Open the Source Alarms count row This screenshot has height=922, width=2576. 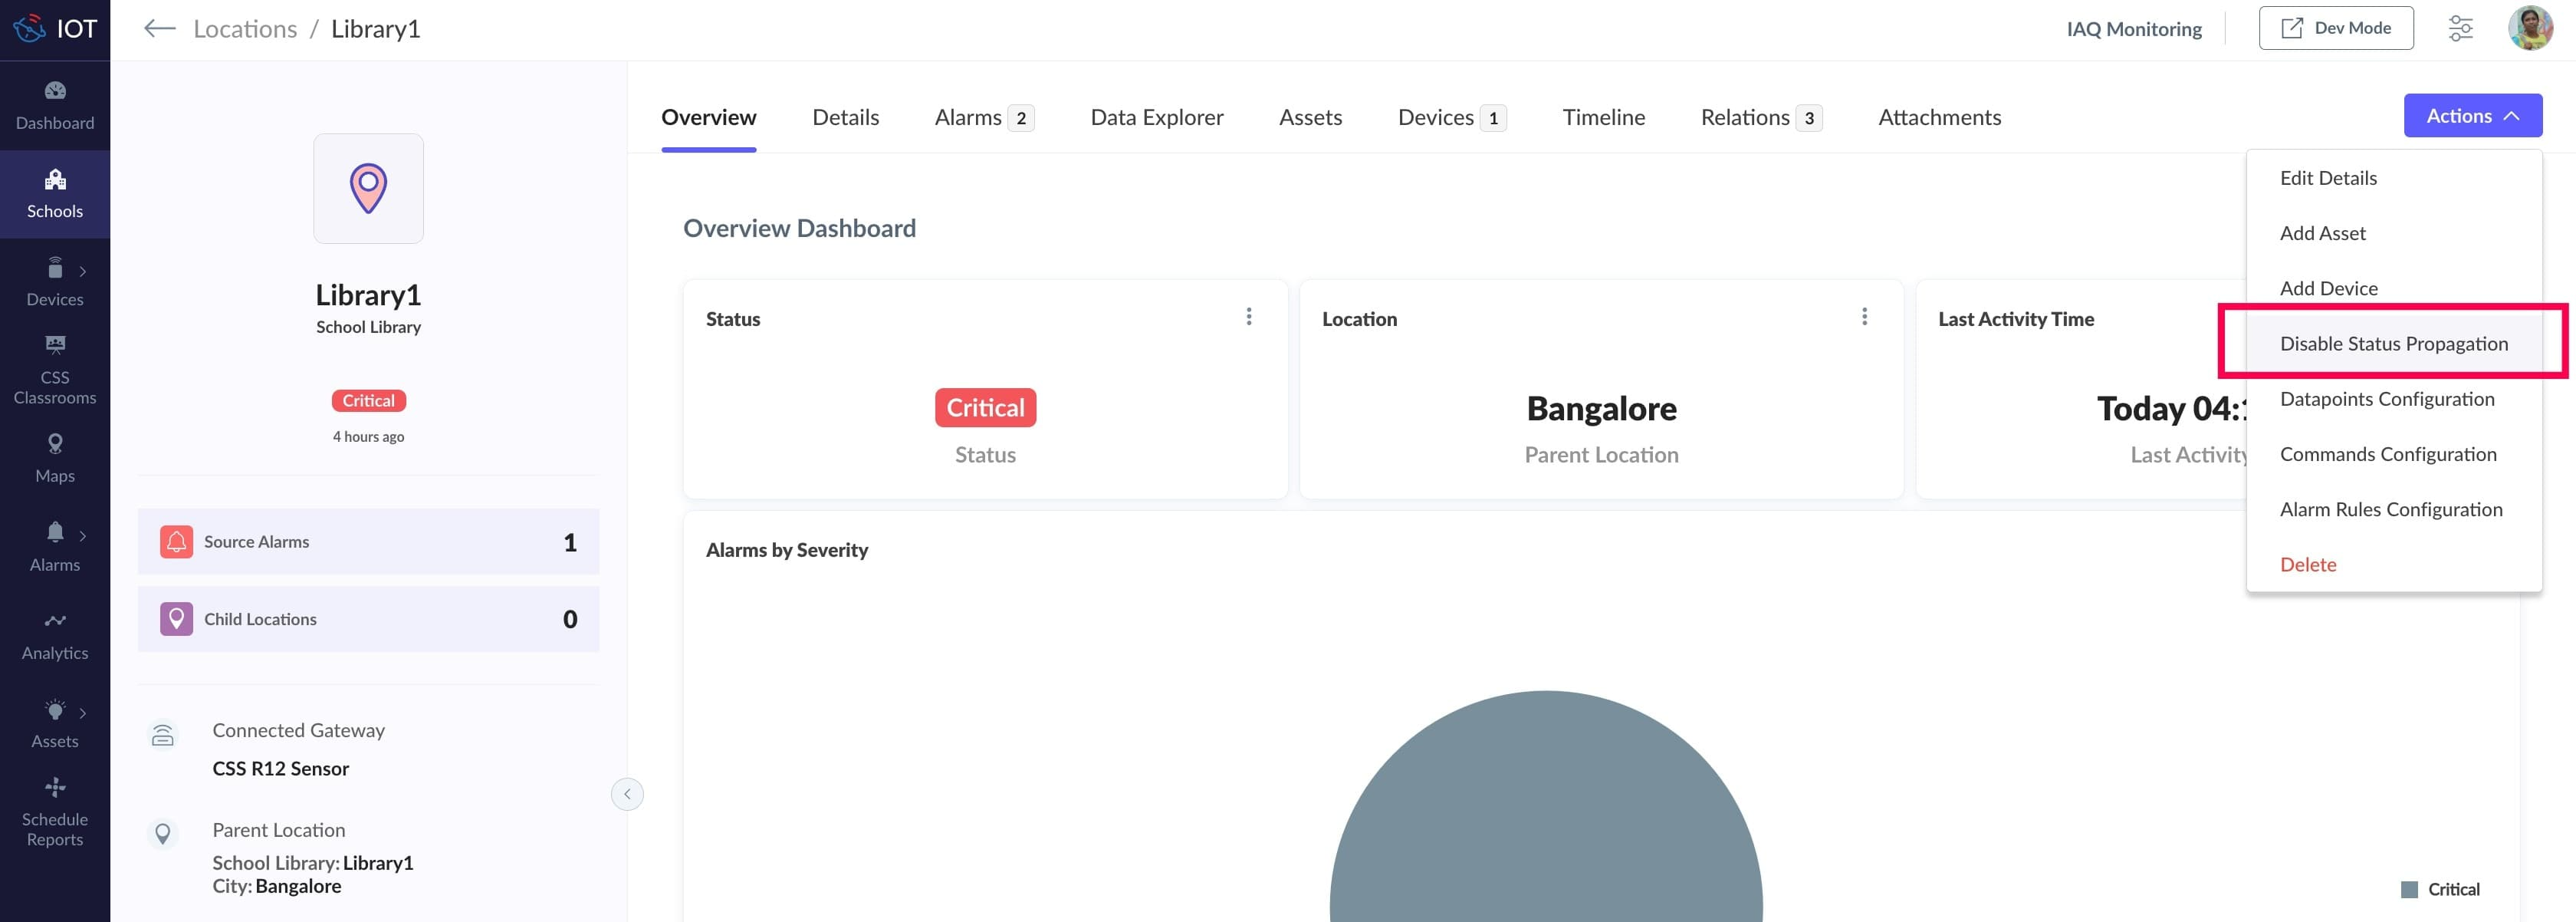pyautogui.click(x=368, y=542)
